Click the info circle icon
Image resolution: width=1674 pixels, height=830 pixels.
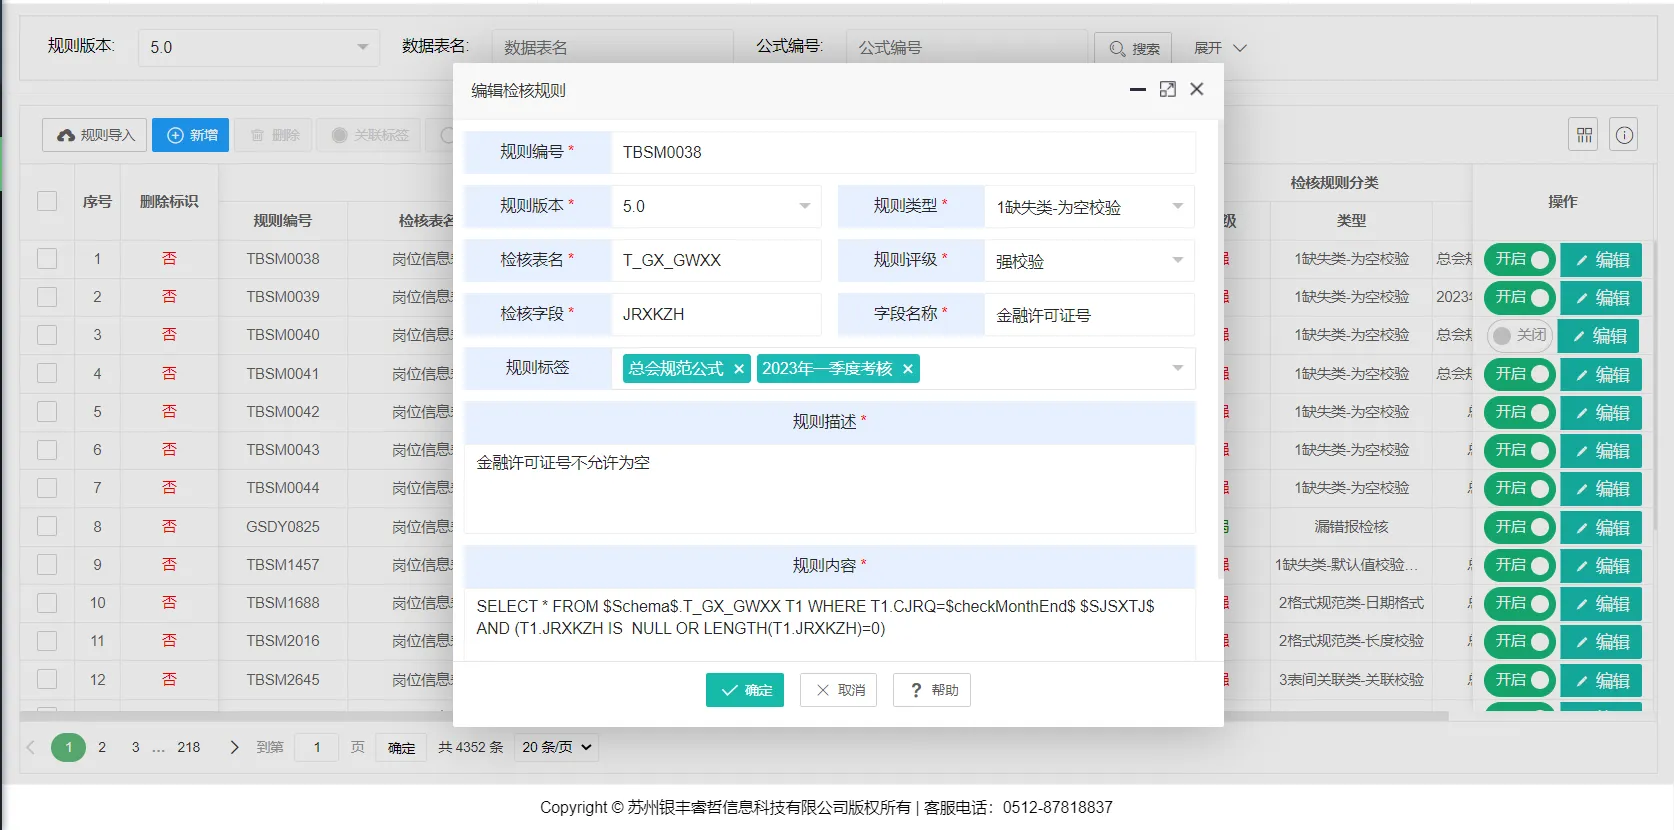[1624, 135]
